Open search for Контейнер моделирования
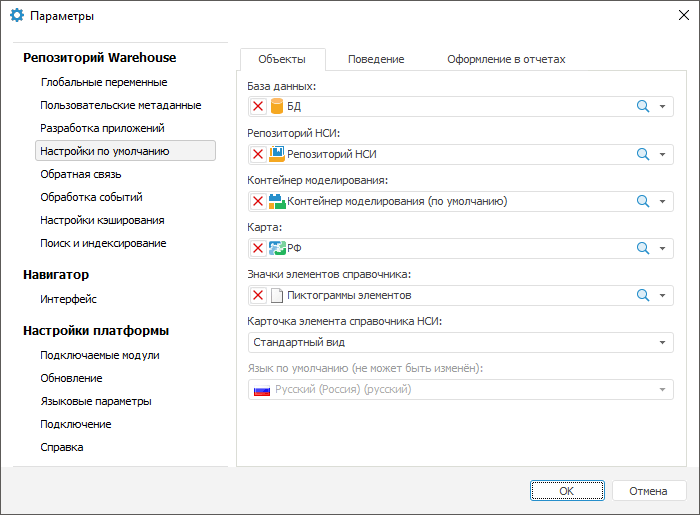The width and height of the screenshot is (700, 515). tap(643, 201)
